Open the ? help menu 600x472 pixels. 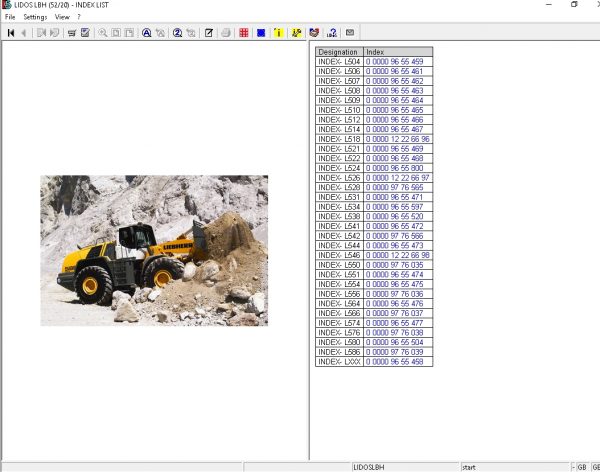pyautogui.click(x=79, y=17)
